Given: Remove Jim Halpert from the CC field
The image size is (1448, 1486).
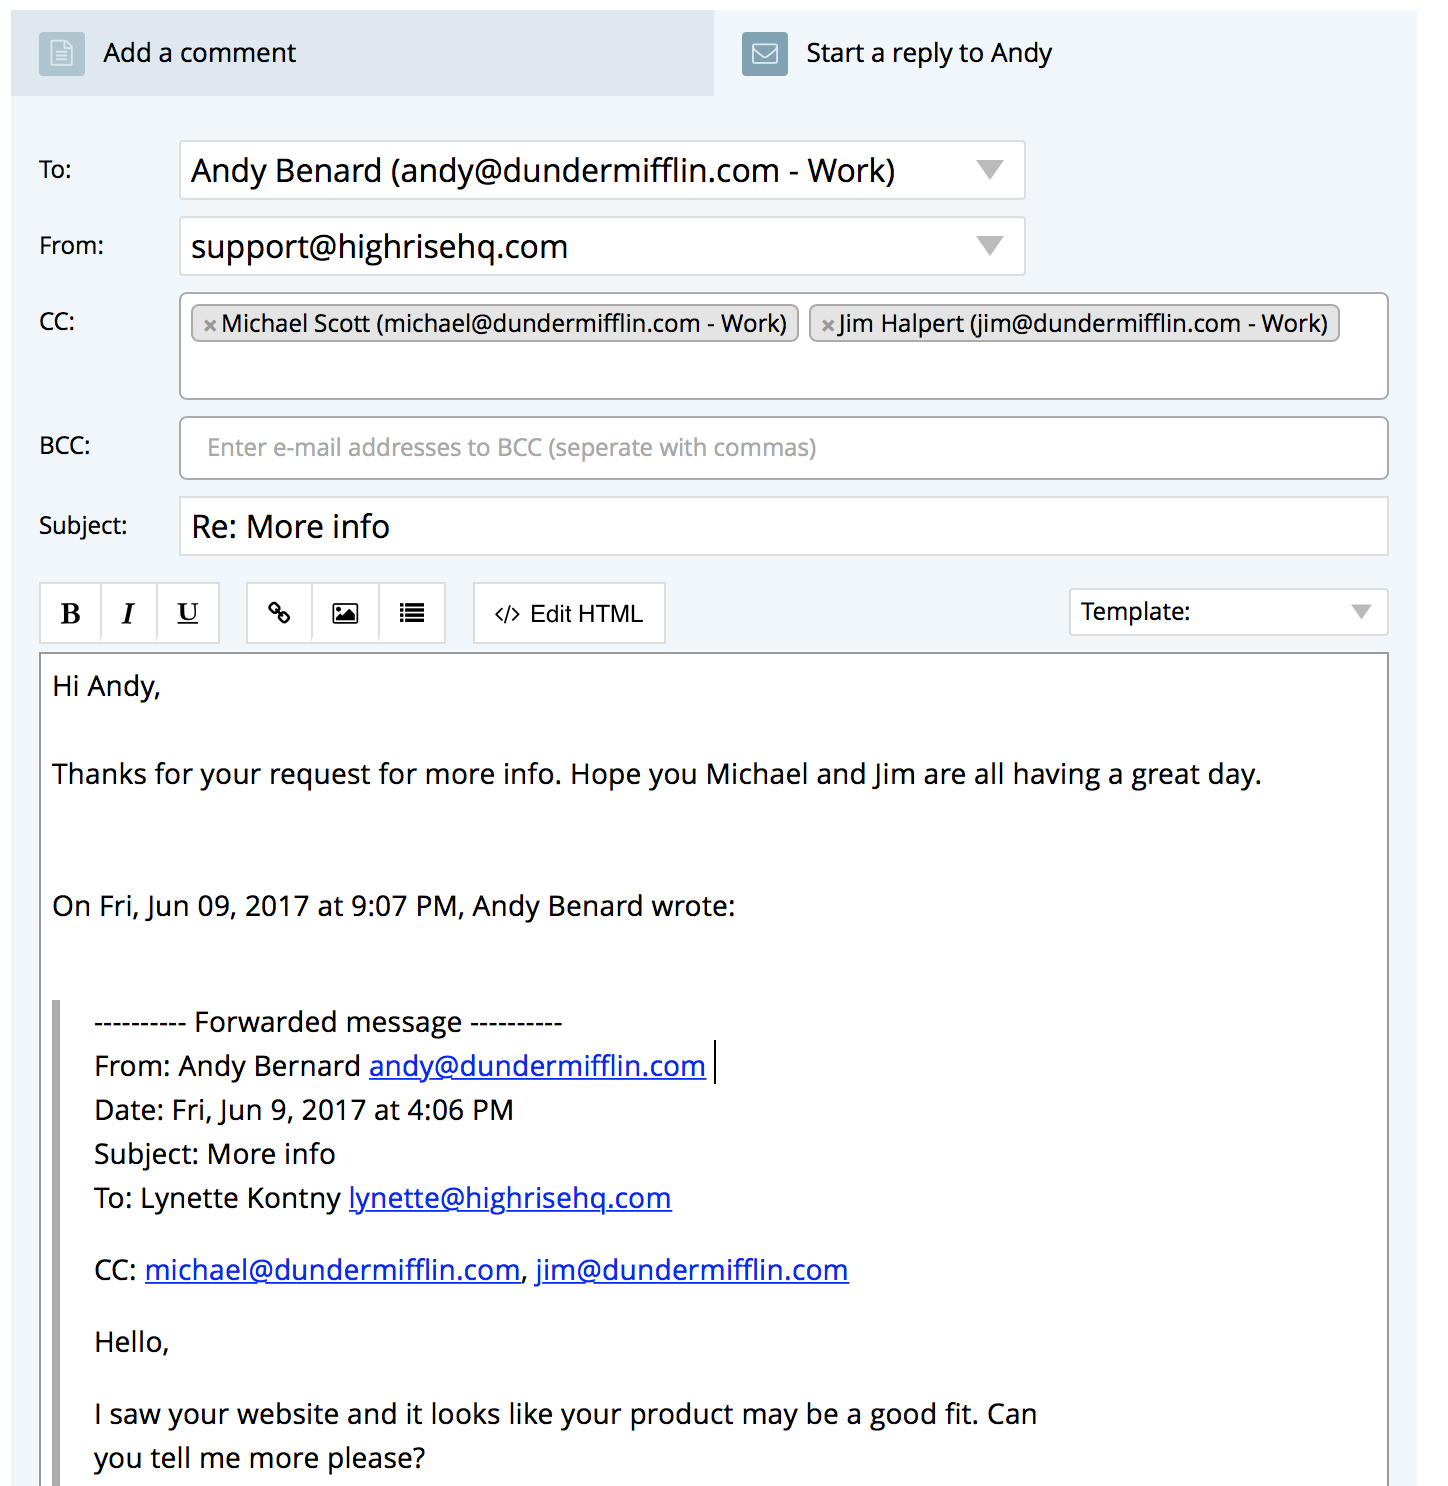Looking at the screenshot, I should click(828, 325).
